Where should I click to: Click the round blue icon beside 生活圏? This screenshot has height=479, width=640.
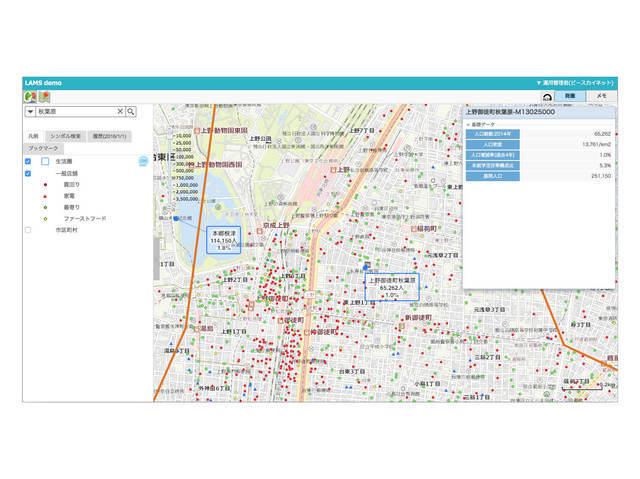coord(143,160)
